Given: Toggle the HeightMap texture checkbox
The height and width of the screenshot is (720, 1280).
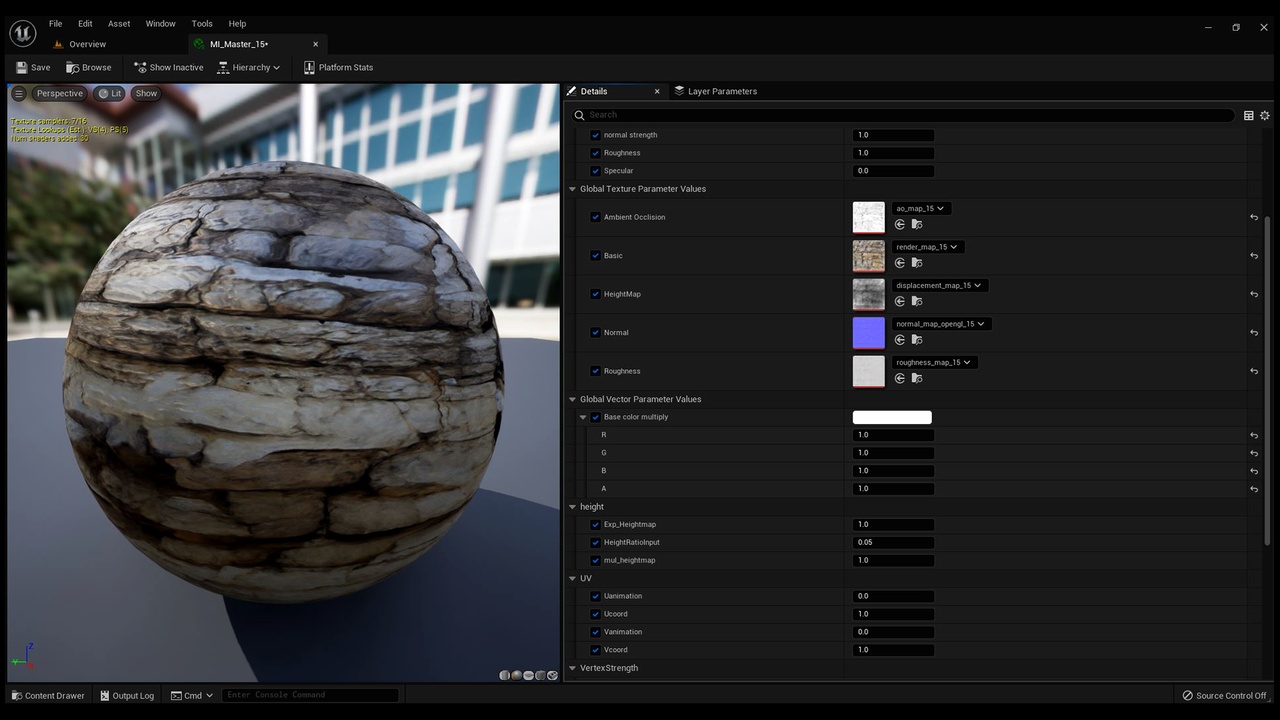Looking at the screenshot, I should (595, 294).
